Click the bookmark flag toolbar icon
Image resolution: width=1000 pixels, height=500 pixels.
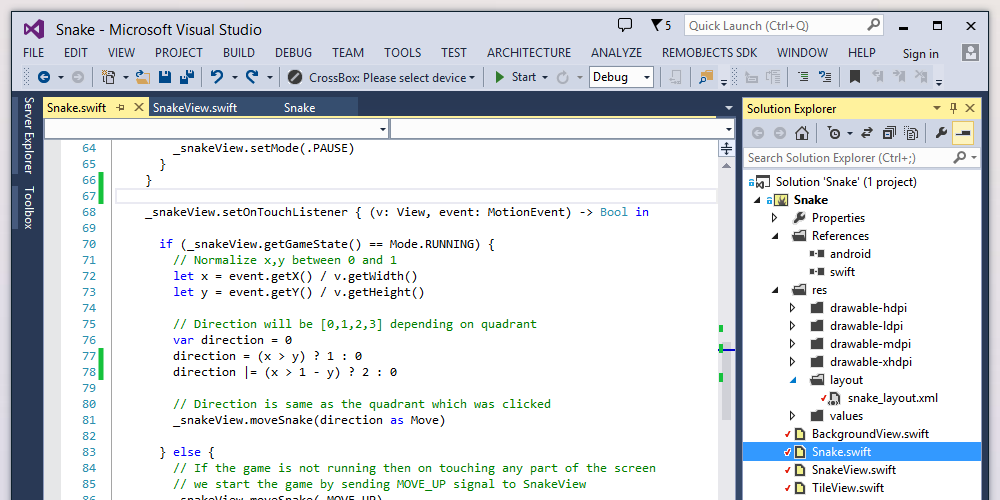tap(855, 77)
